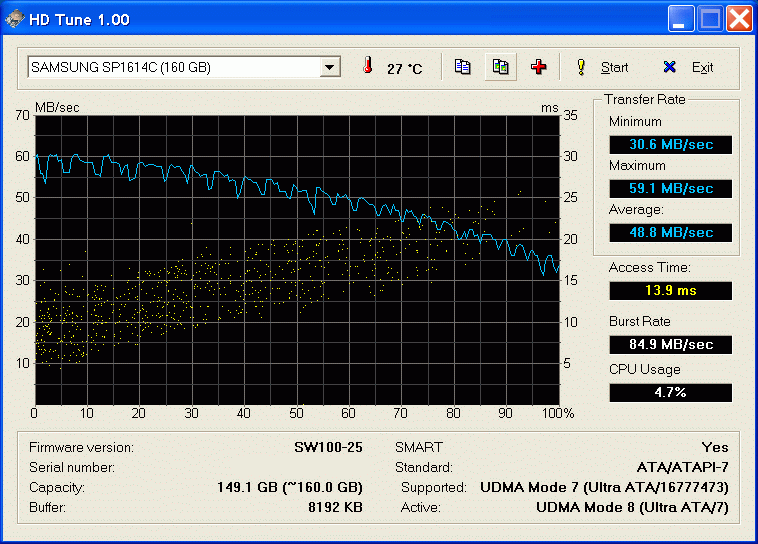Click the Transfer Rate group label
The image size is (758, 544).
pos(645,100)
